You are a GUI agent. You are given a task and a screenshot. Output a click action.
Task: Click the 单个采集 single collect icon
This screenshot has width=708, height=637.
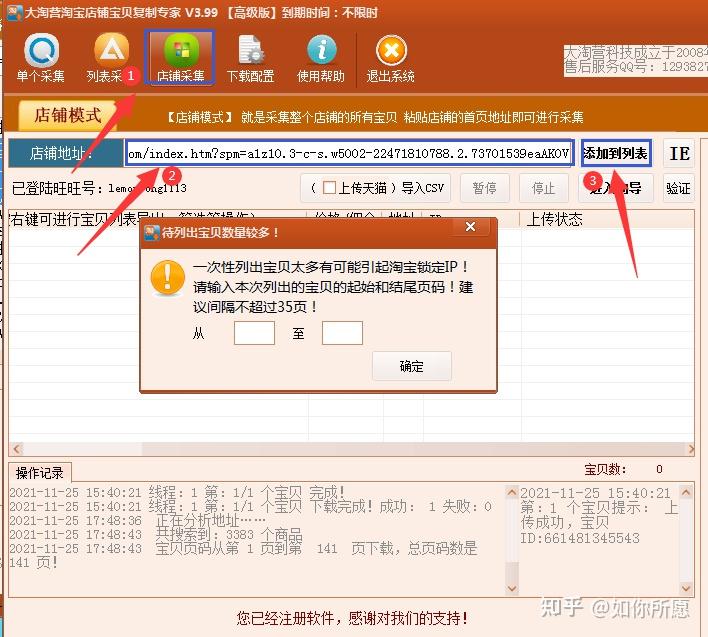pyautogui.click(x=40, y=58)
